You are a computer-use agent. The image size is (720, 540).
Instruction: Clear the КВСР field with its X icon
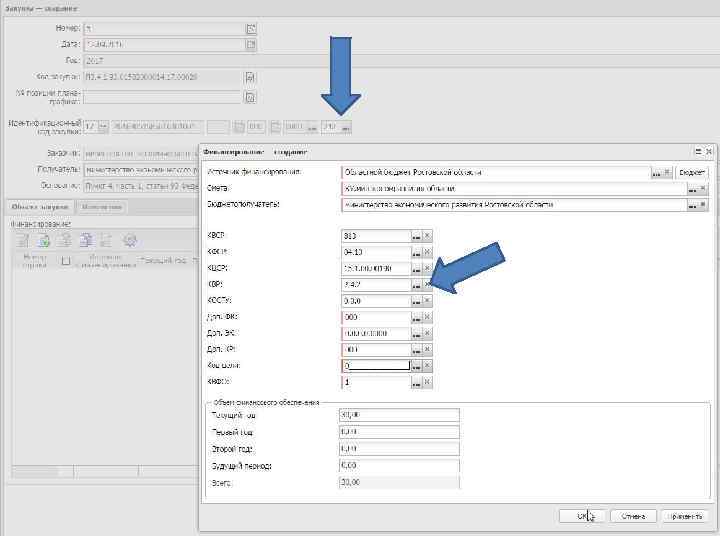(x=427, y=236)
